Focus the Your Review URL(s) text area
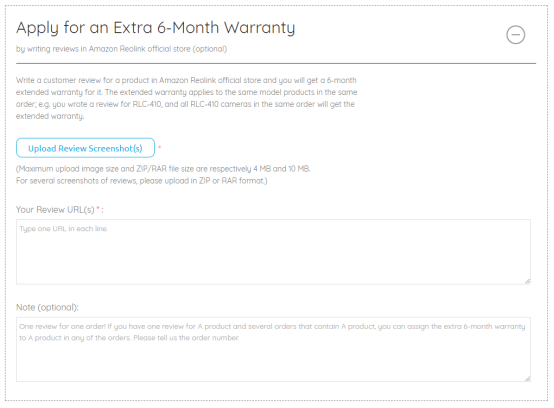The height and width of the screenshot is (408, 554). pos(273,252)
